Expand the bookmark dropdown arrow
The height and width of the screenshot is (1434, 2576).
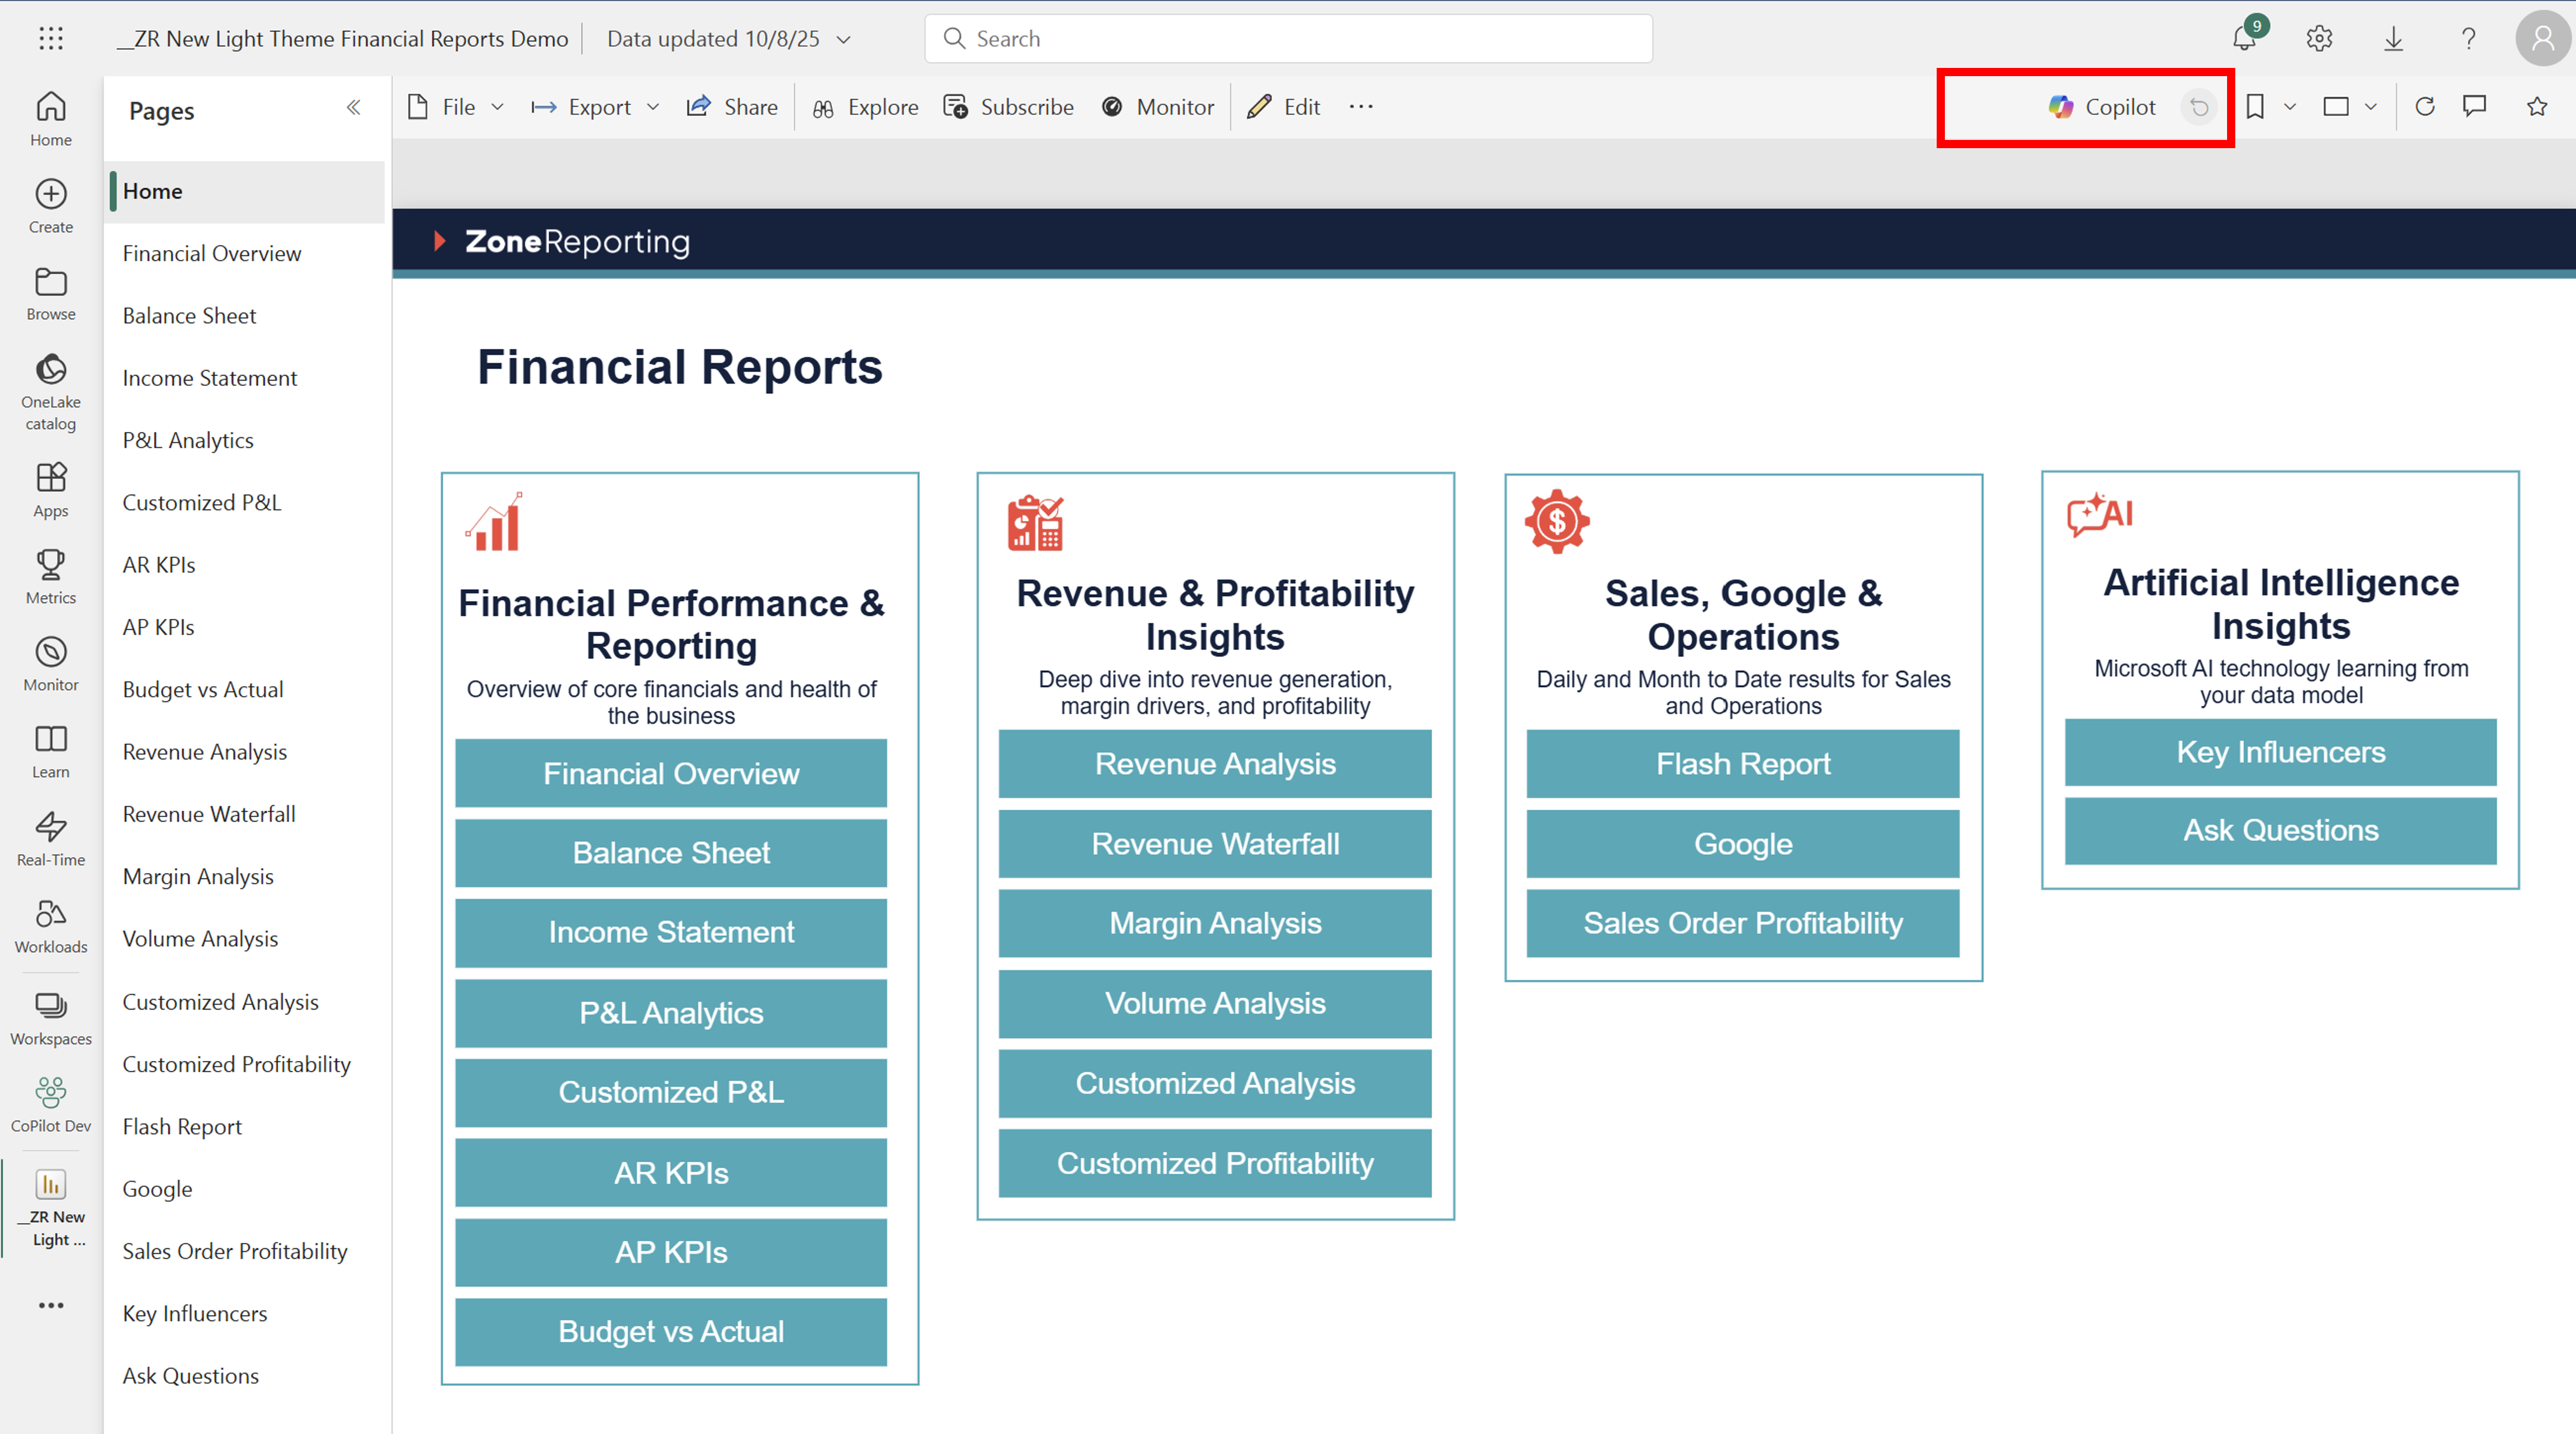pyautogui.click(x=2290, y=106)
